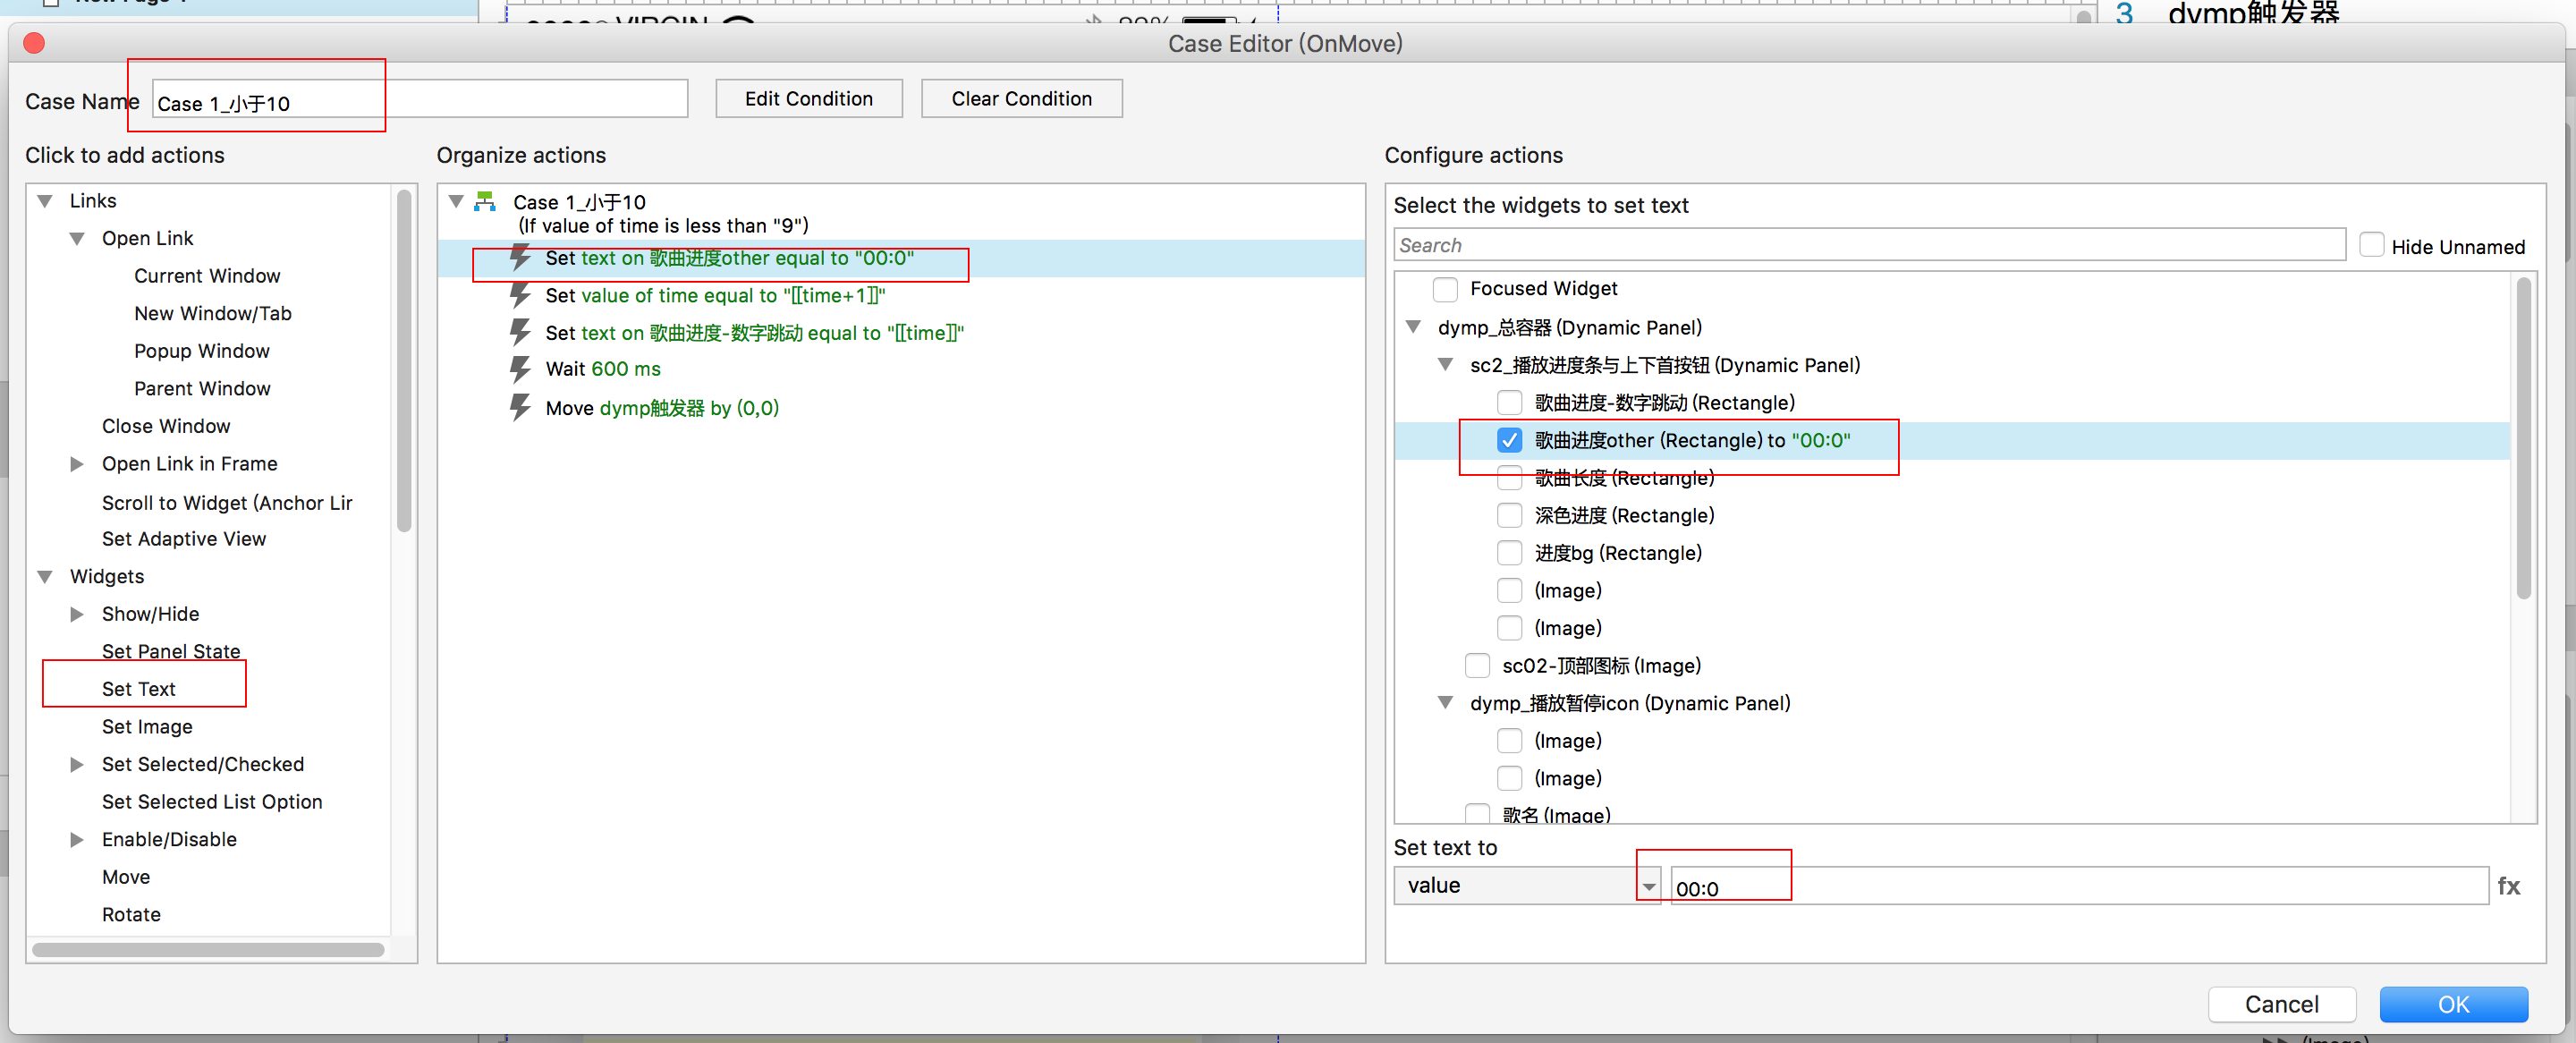Select the Set Panel State action
This screenshot has height=1043, width=2576.
[x=171, y=651]
